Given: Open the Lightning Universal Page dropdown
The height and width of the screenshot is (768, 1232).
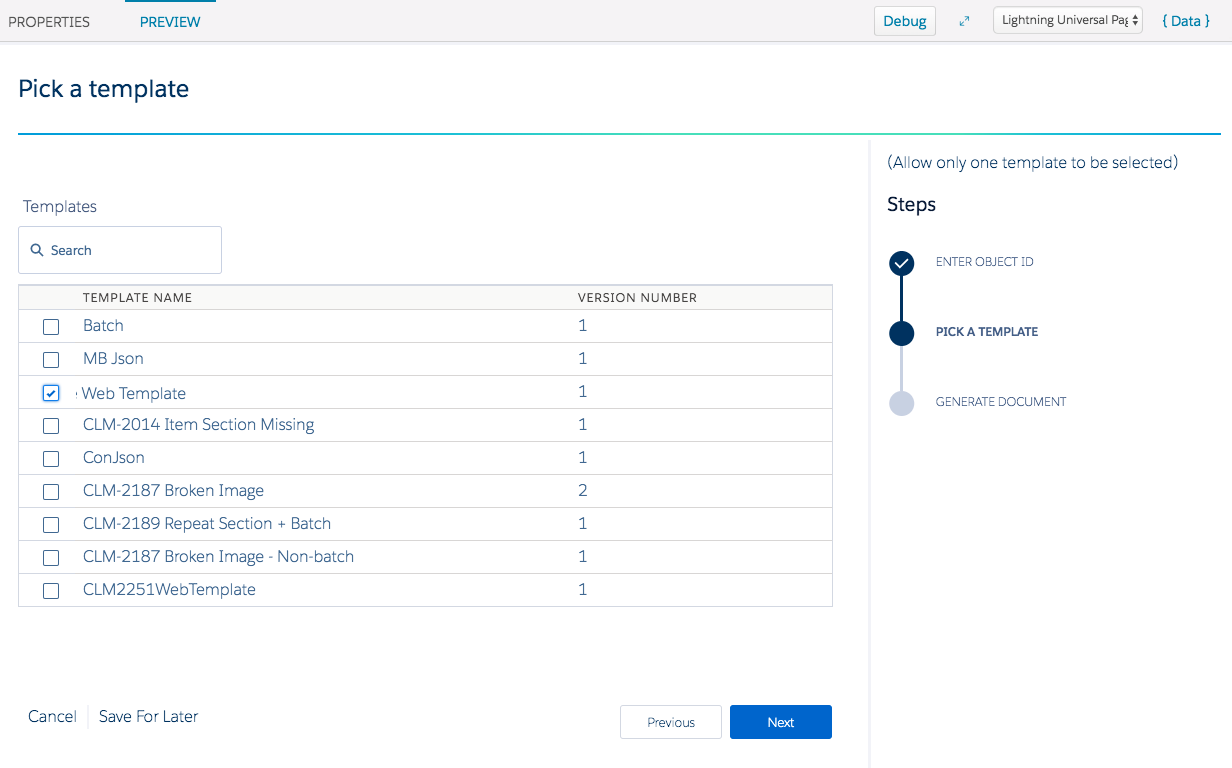Looking at the screenshot, I should click(x=1067, y=20).
